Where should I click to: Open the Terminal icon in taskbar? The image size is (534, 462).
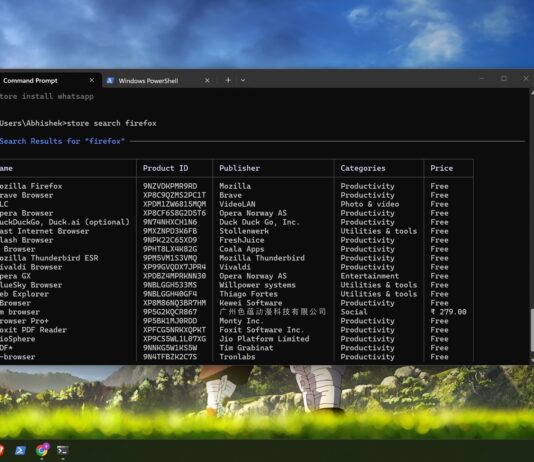63,450
